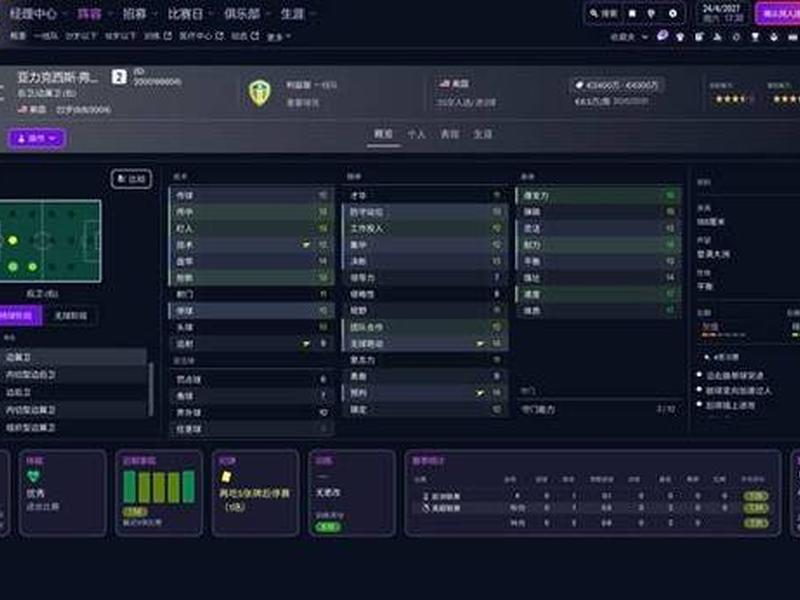
Task: Open the purple 操作 actions dropdown
Action: (37, 138)
